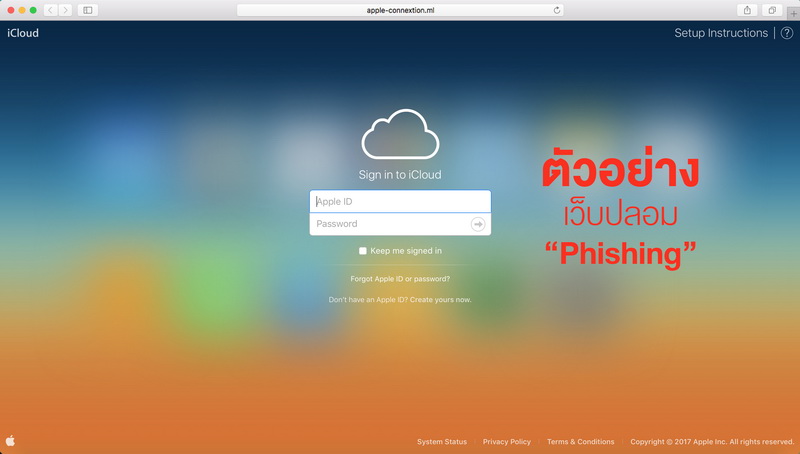Toggle the Safari sidebar button
Screen dimensions: 800x454
click(88, 10)
